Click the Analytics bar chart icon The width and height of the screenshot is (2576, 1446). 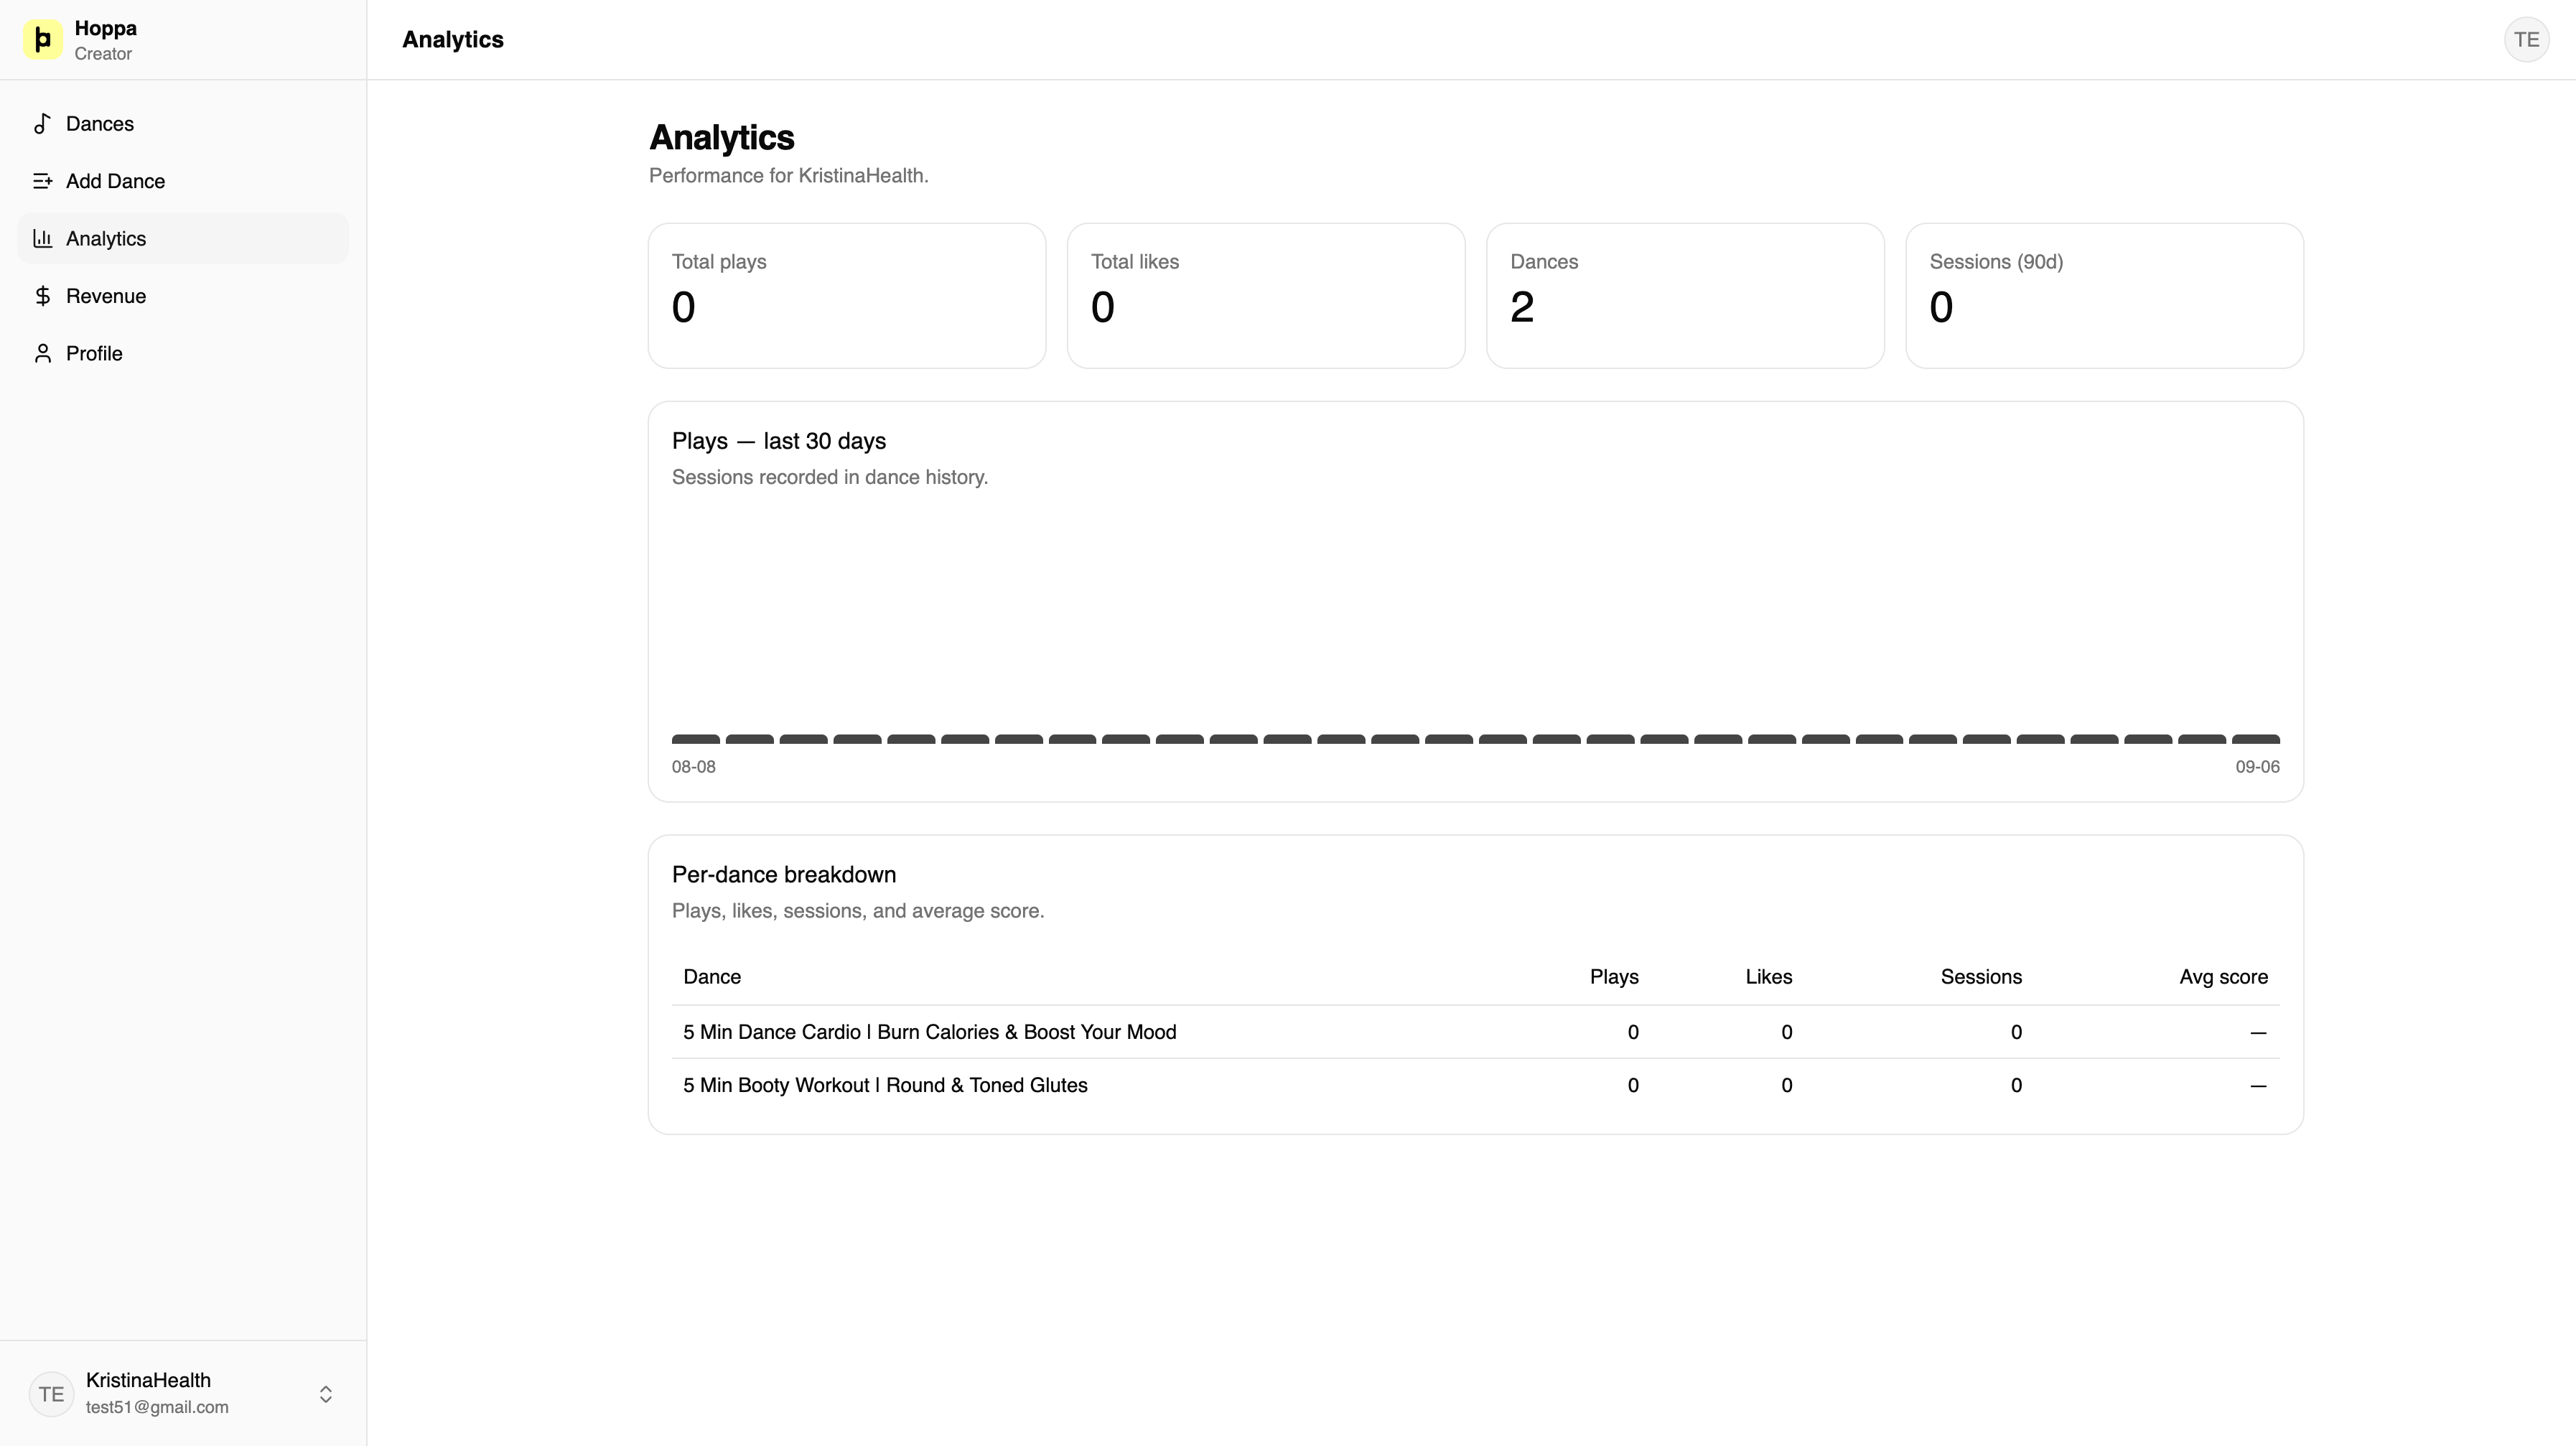[42, 238]
